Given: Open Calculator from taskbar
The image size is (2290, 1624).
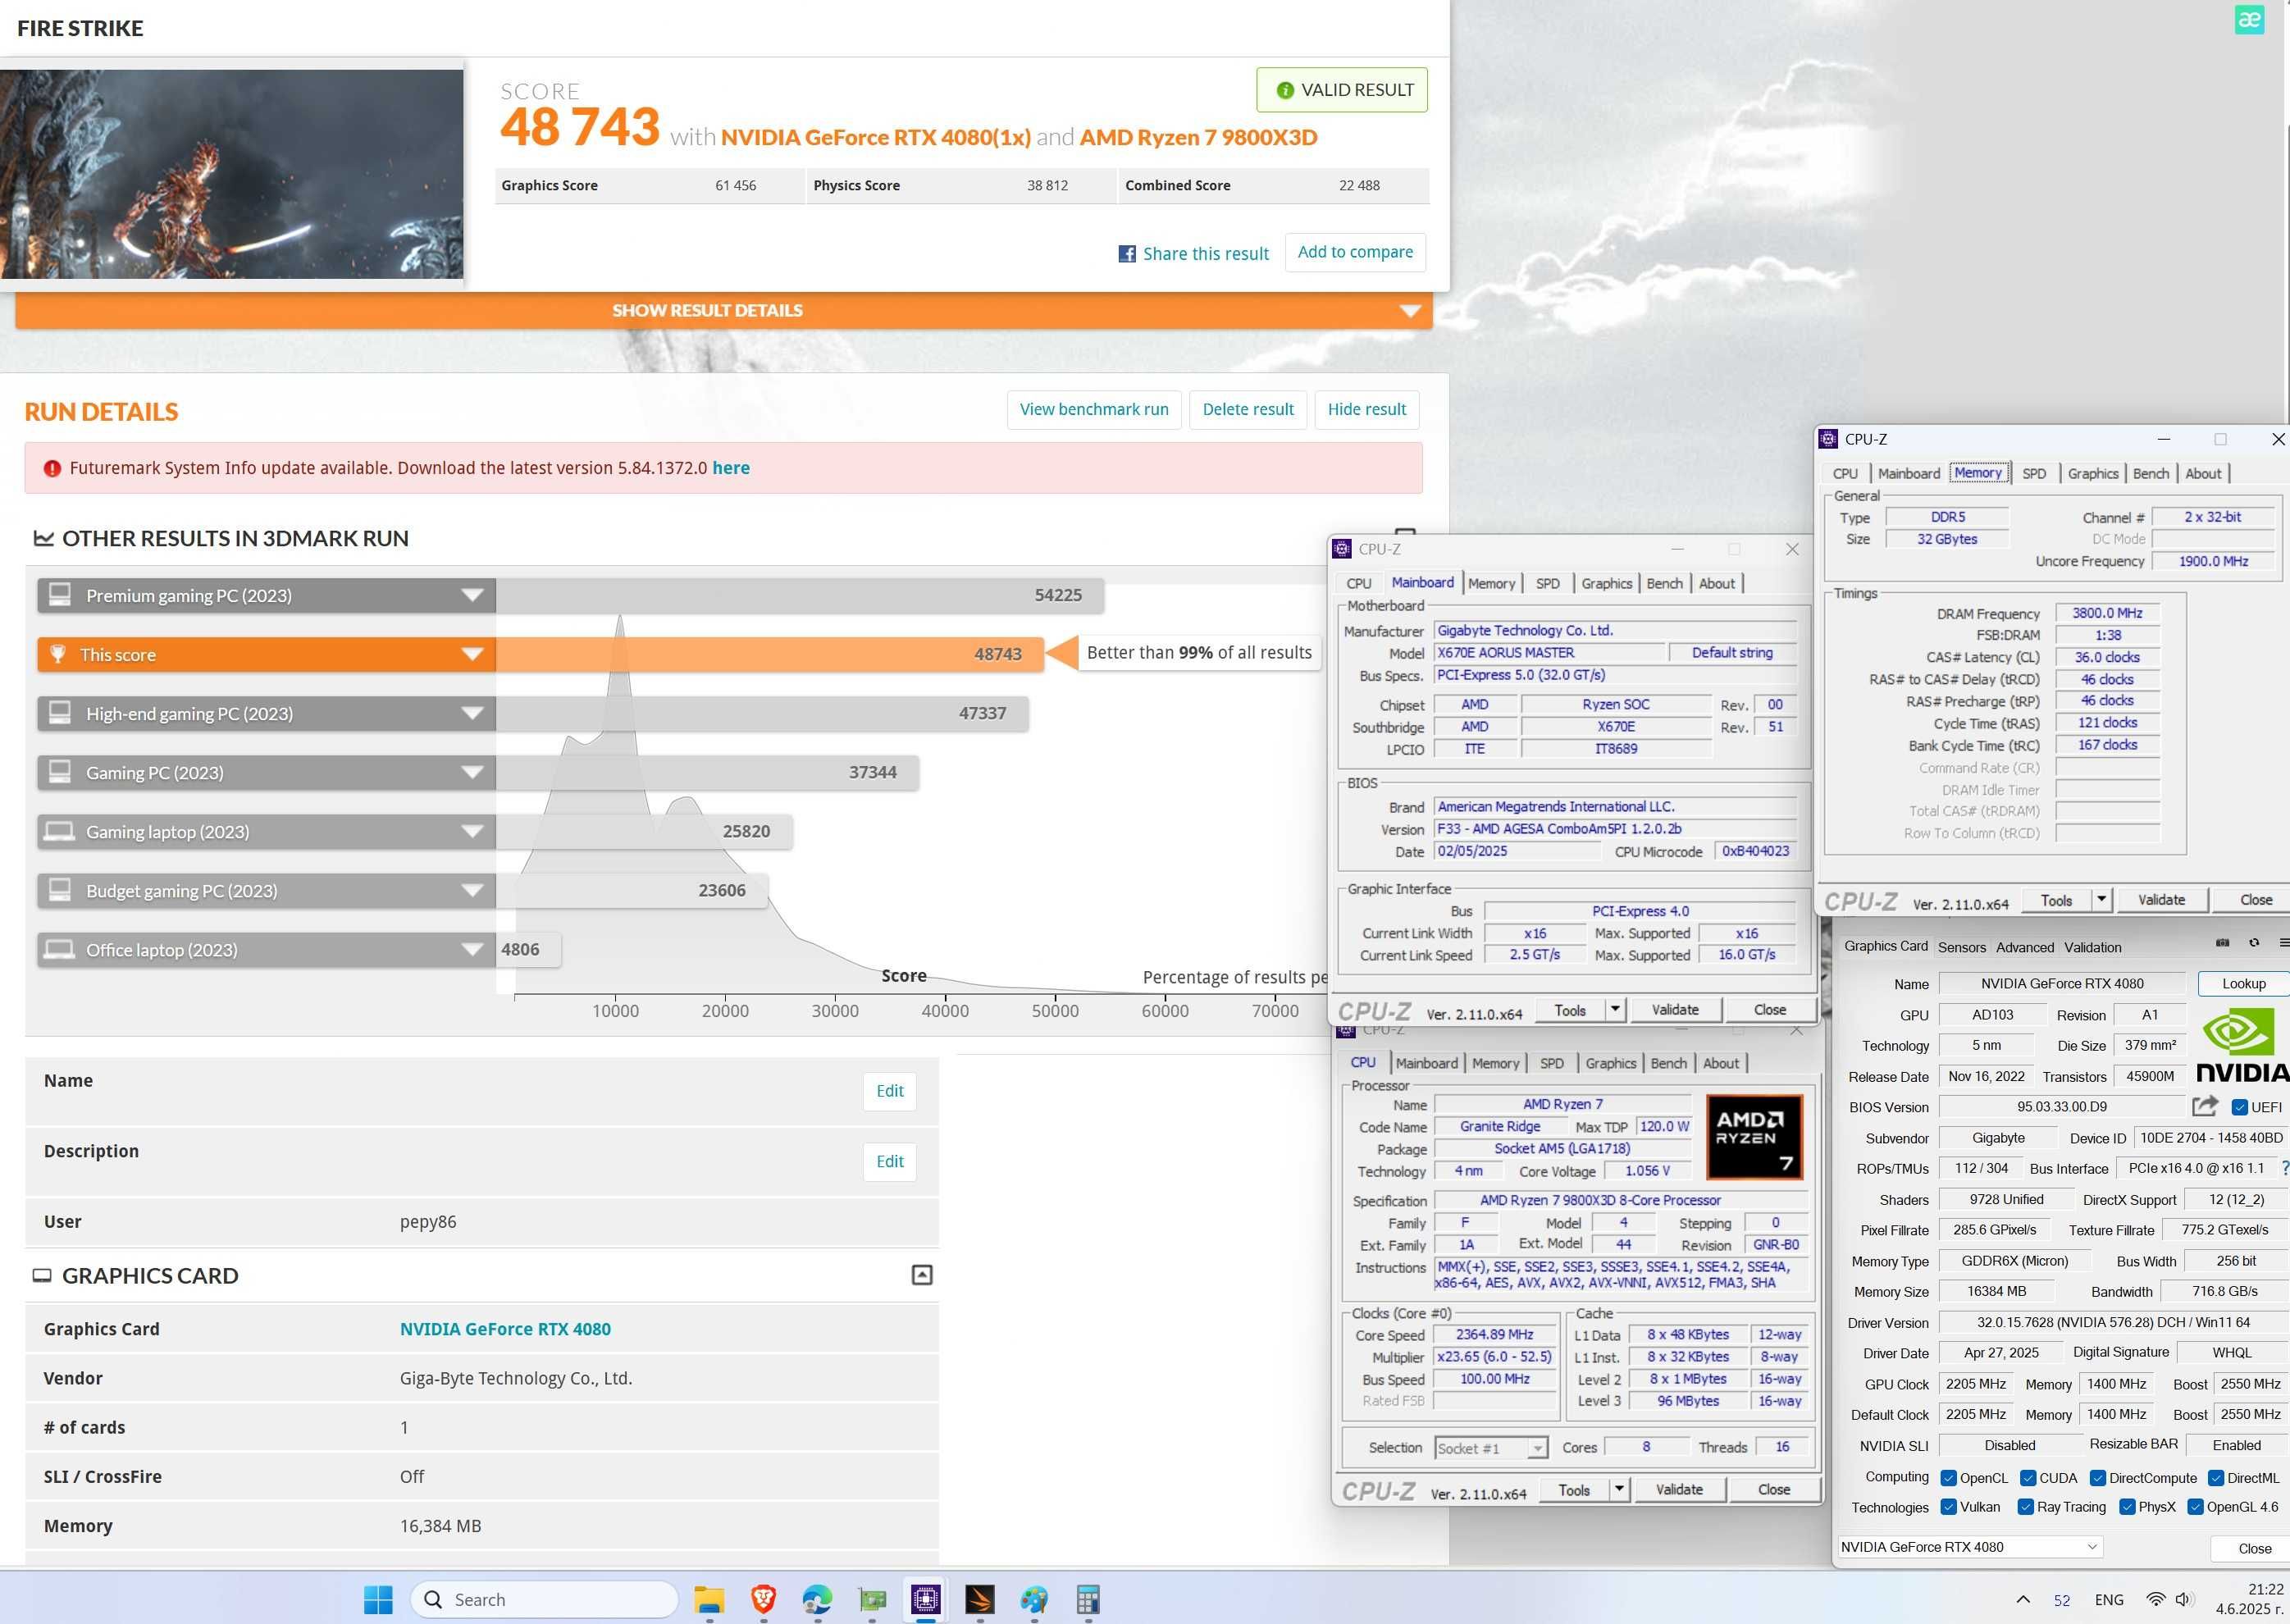Looking at the screenshot, I should (x=1088, y=1600).
